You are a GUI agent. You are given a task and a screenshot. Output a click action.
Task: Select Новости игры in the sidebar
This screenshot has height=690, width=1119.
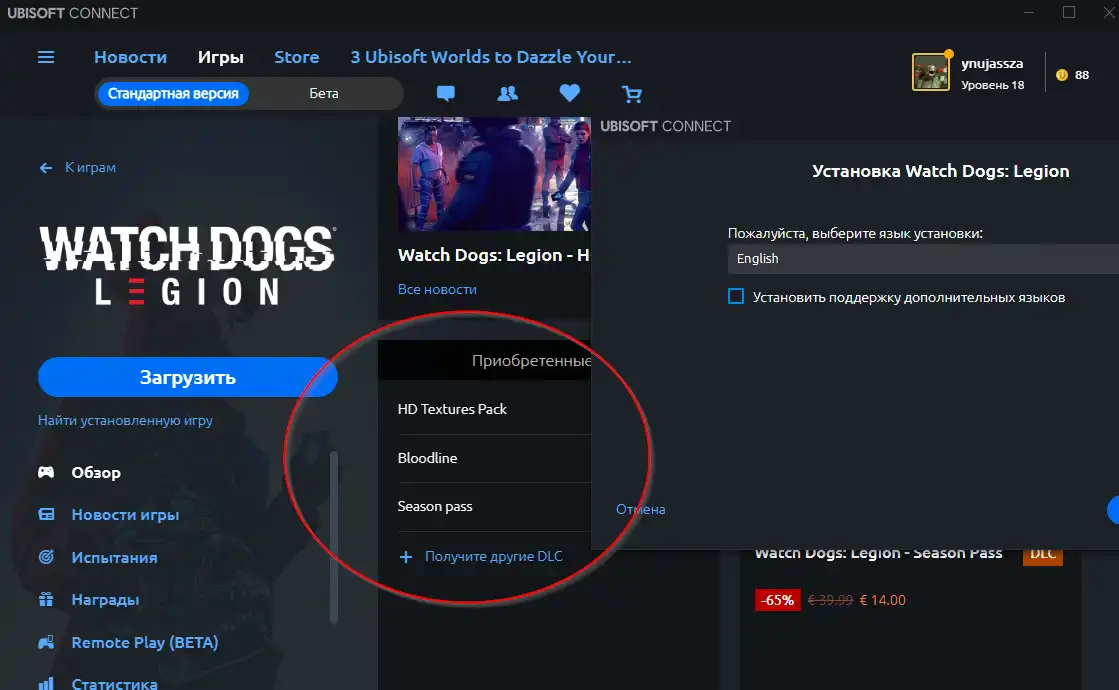tap(125, 514)
